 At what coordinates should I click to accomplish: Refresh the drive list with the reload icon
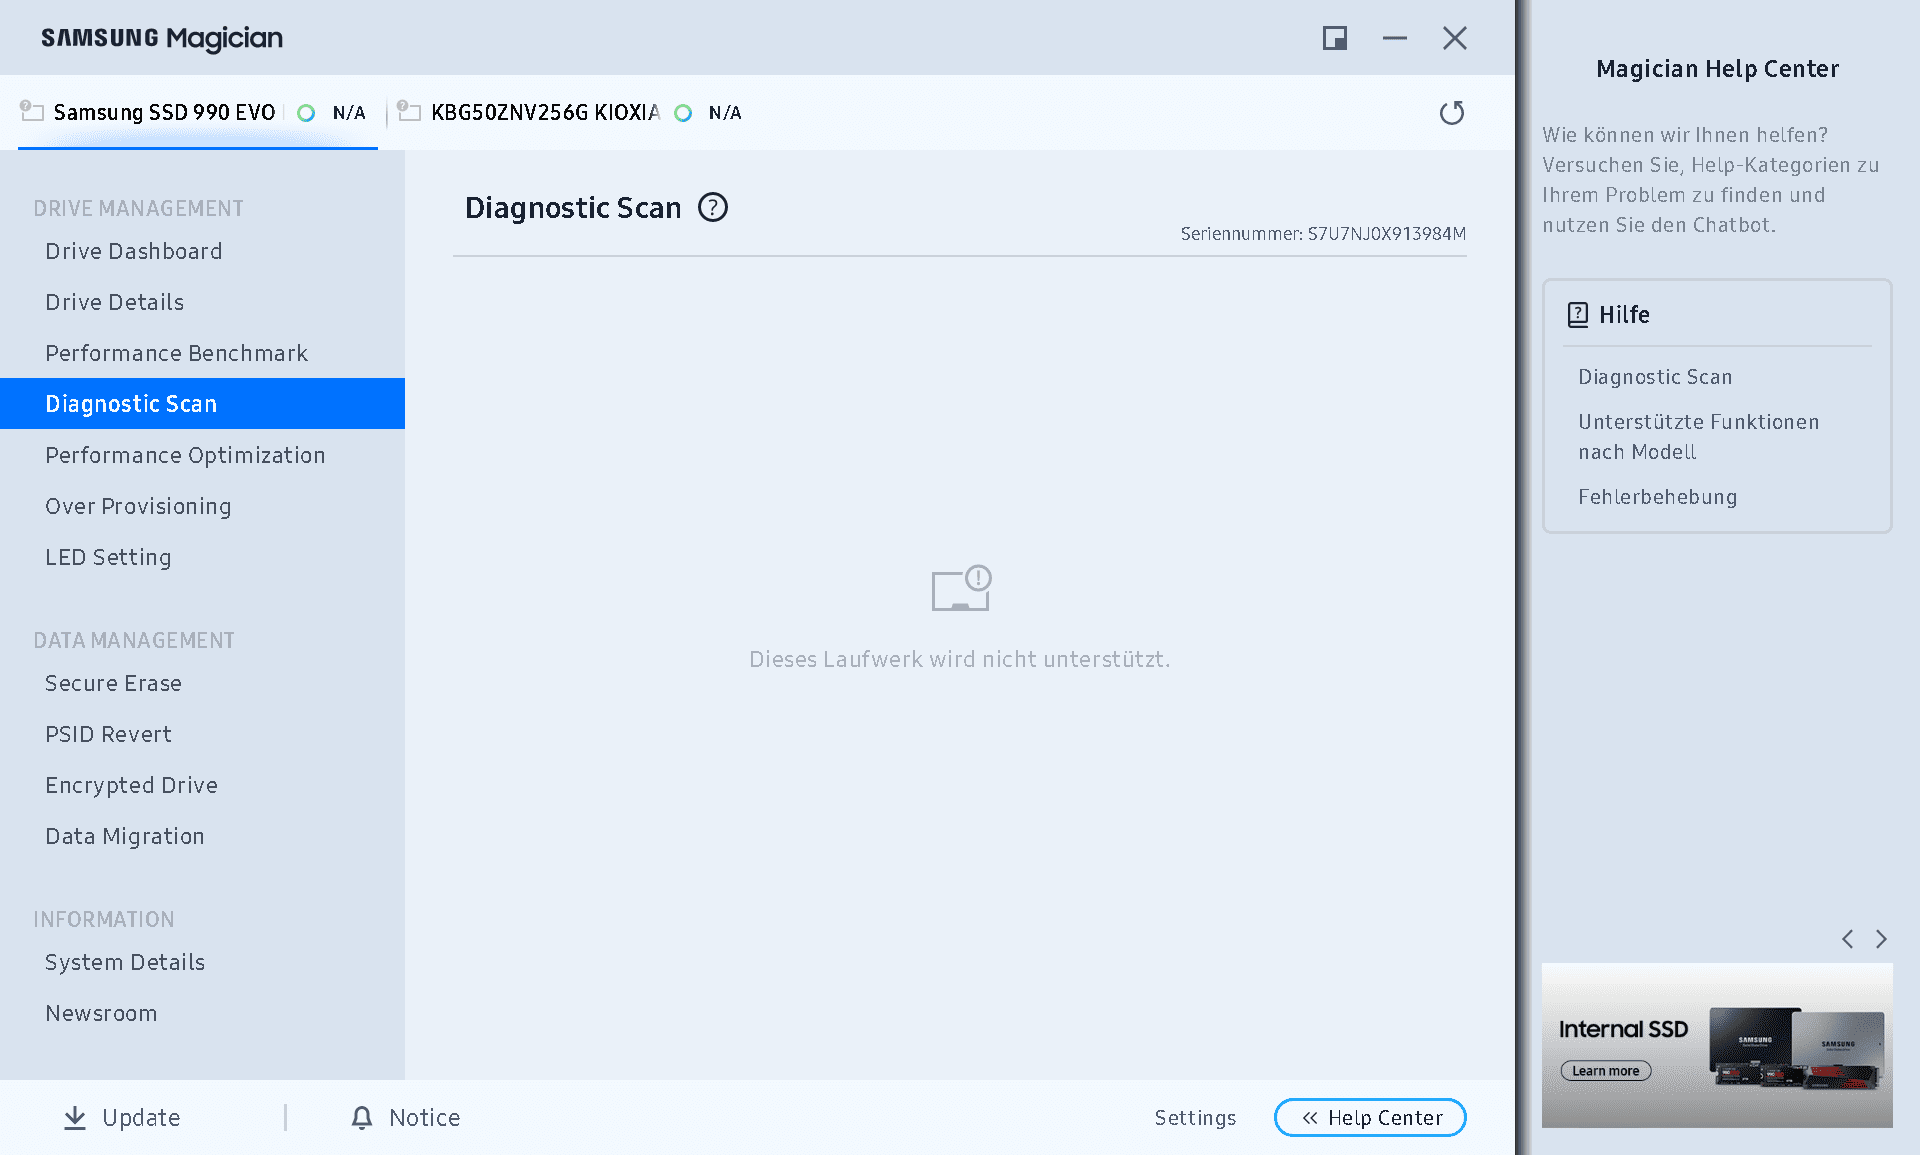[x=1452, y=113]
